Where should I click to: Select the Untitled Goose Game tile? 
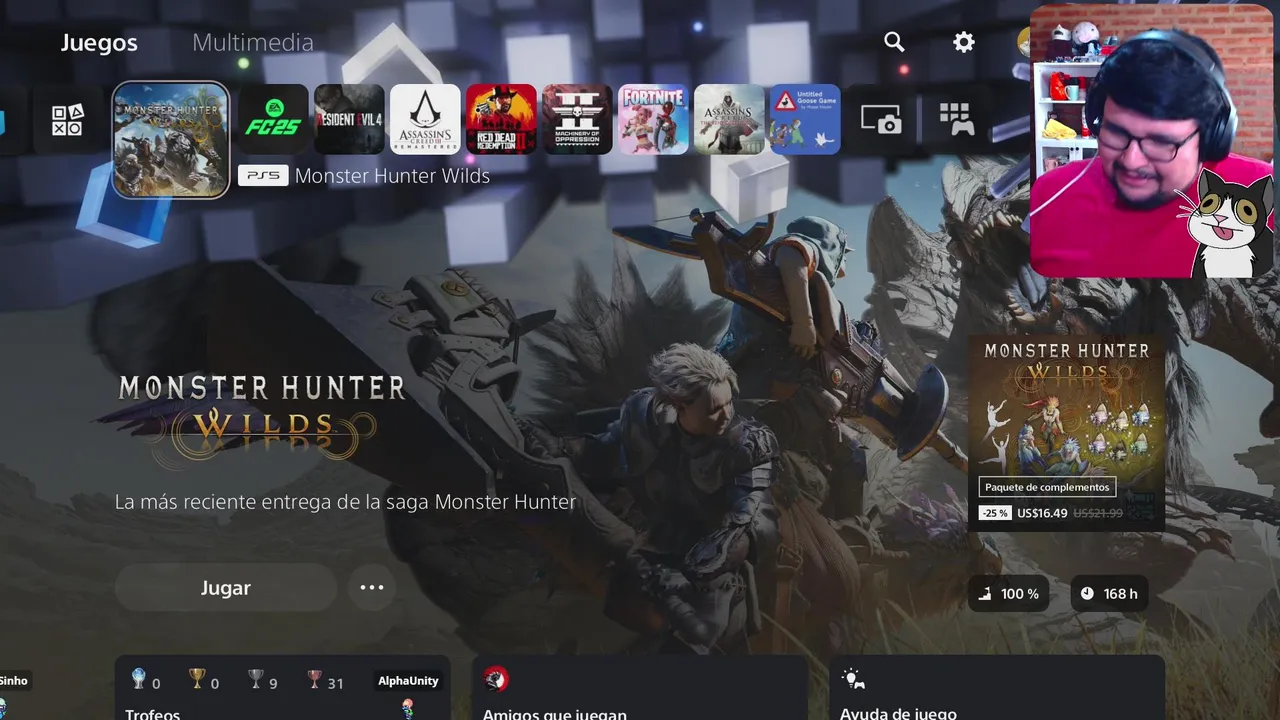point(805,119)
